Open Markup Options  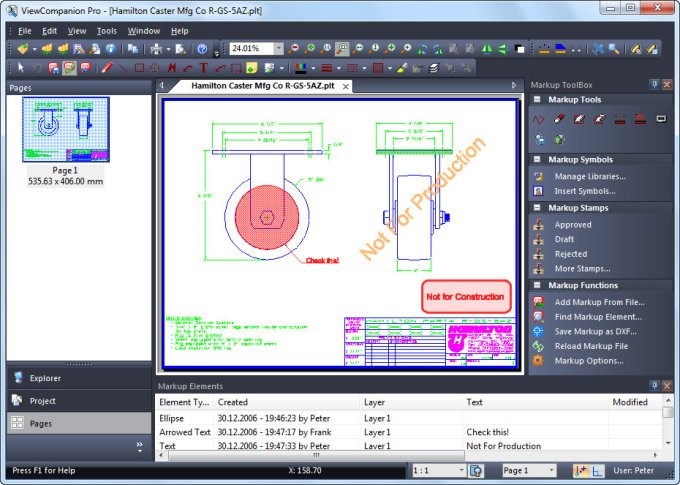(589, 361)
